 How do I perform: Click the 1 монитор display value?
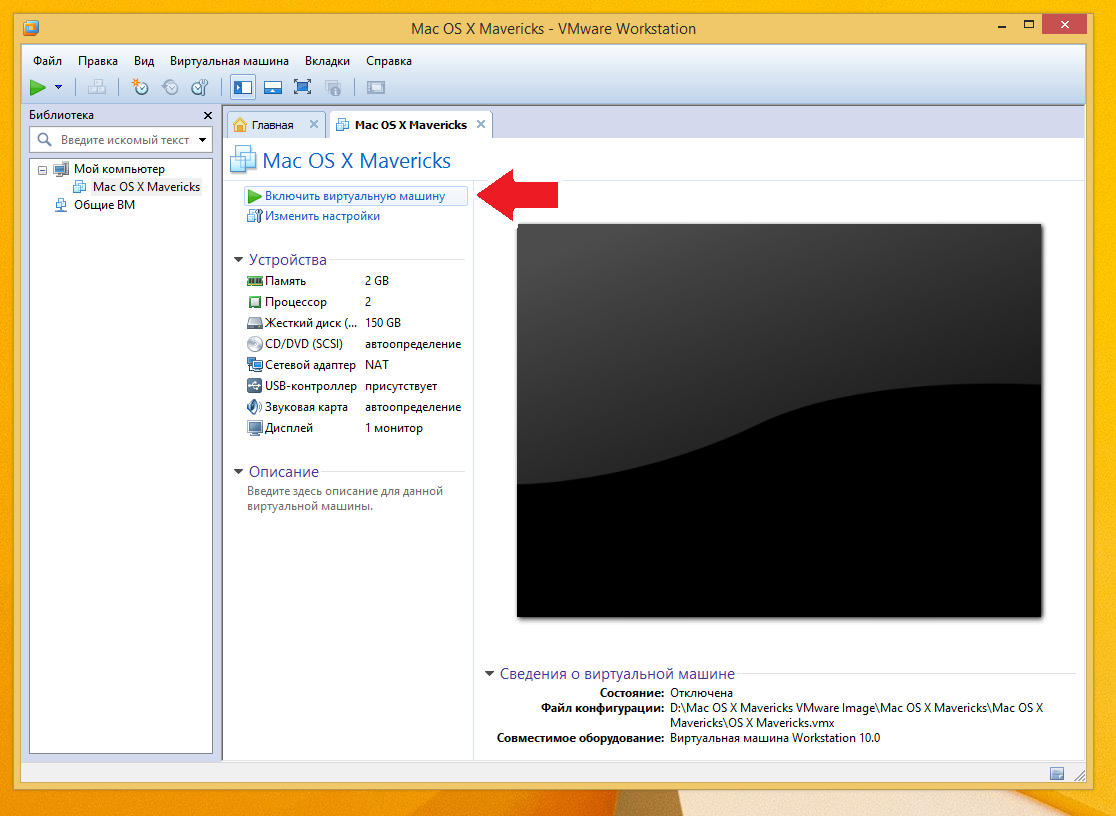tap(394, 428)
